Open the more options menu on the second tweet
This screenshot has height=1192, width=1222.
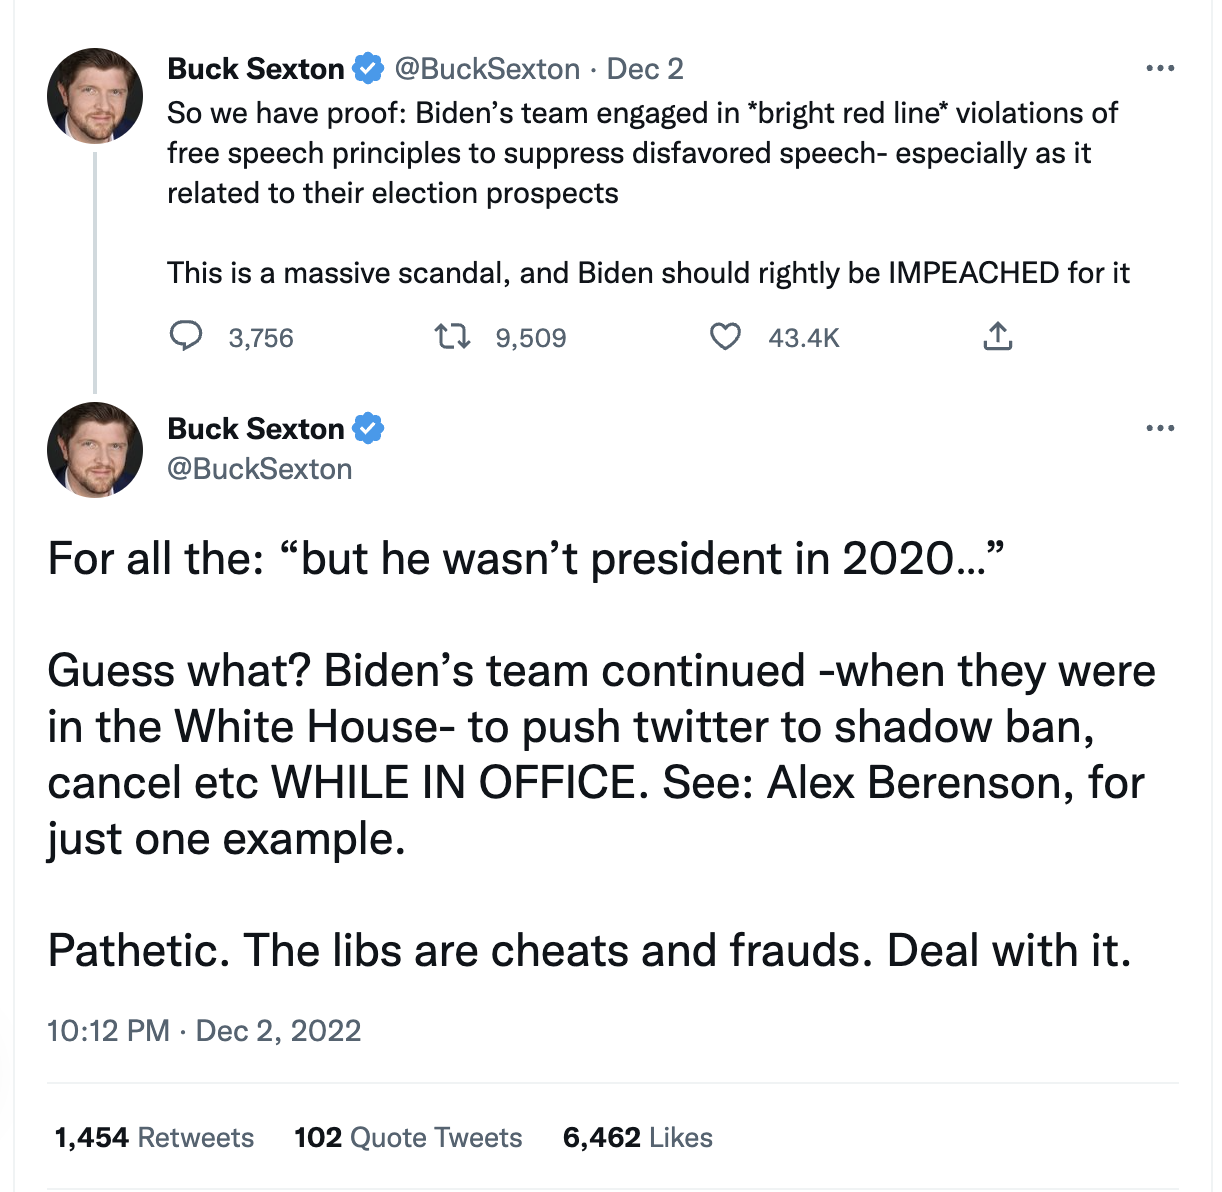[x=1160, y=428]
